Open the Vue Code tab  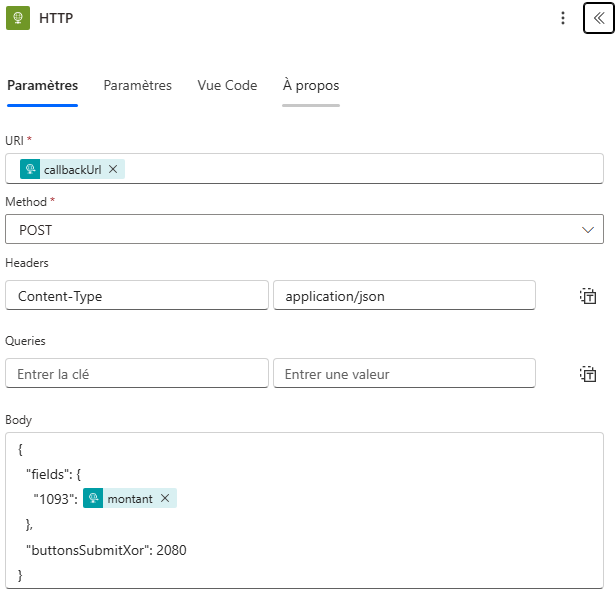tap(227, 86)
